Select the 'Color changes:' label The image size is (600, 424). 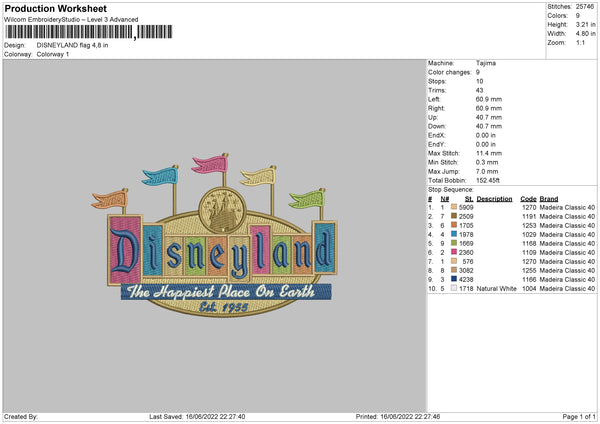(450, 72)
